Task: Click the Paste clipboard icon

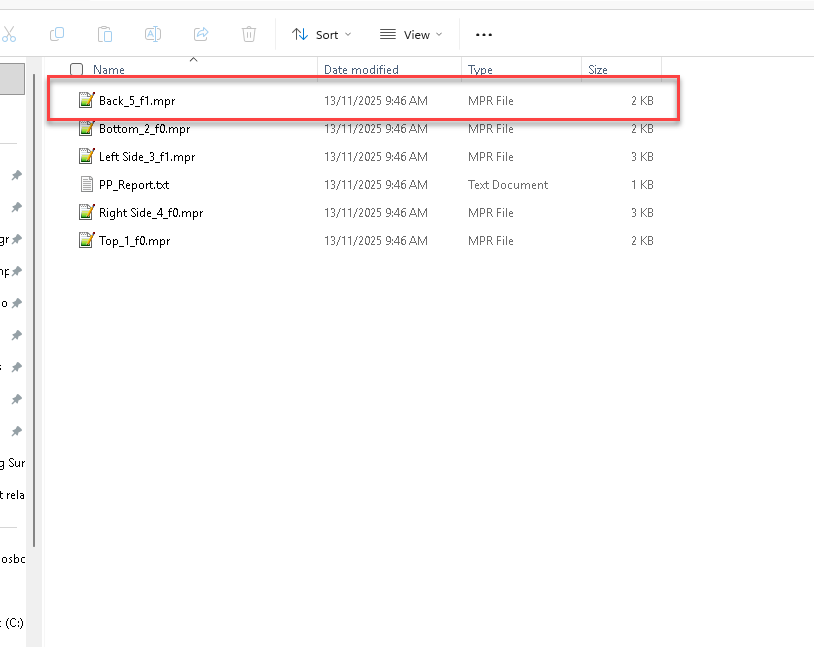Action: click(105, 34)
